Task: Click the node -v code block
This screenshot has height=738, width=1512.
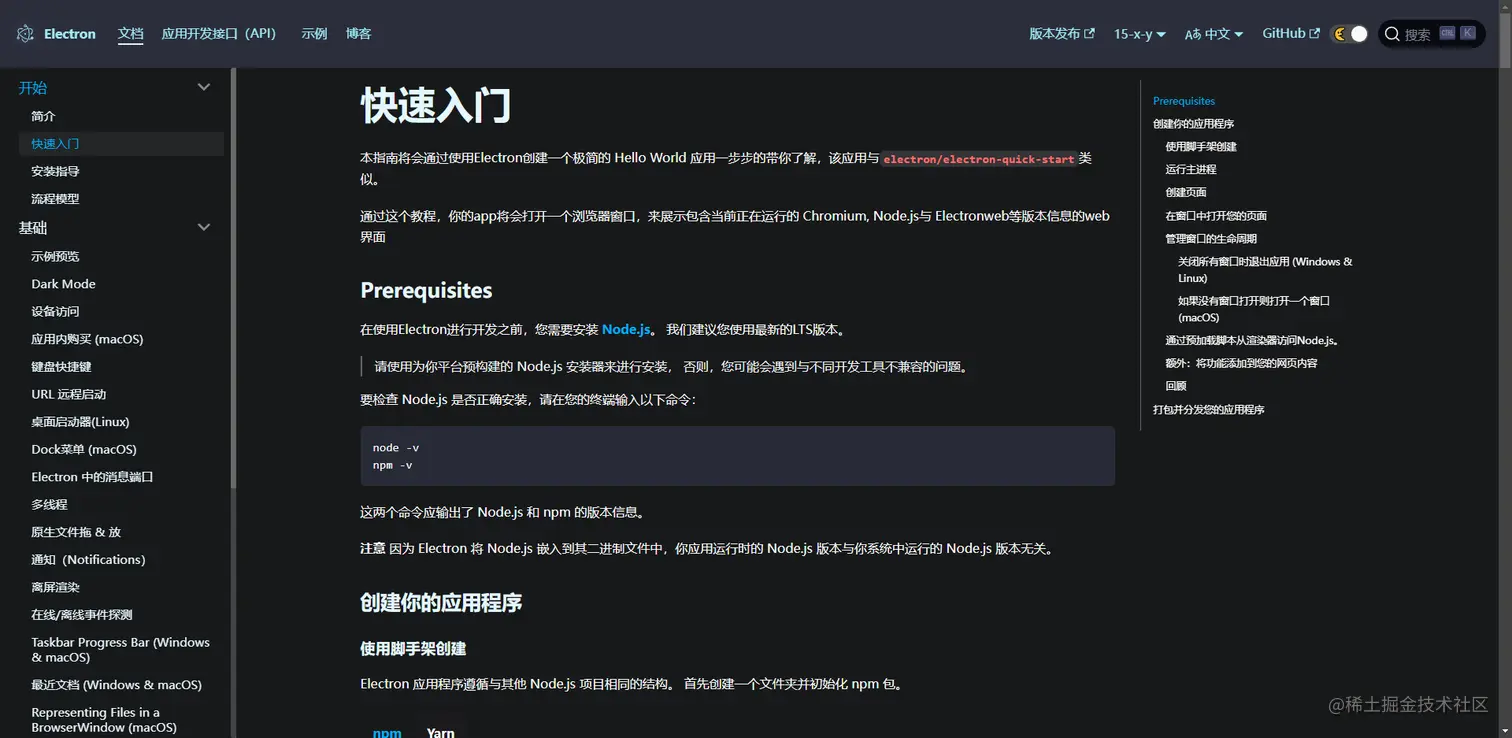Action: coord(737,456)
